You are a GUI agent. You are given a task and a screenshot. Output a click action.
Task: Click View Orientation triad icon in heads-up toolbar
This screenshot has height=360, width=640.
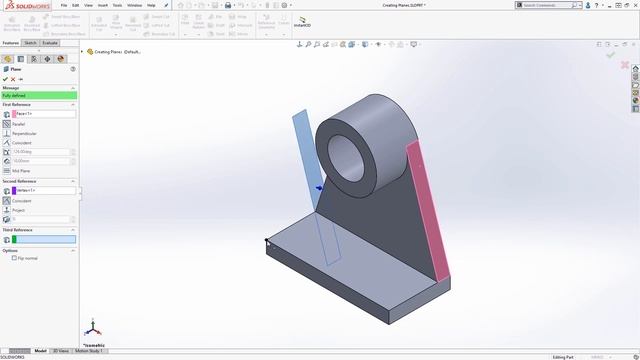coord(299,44)
